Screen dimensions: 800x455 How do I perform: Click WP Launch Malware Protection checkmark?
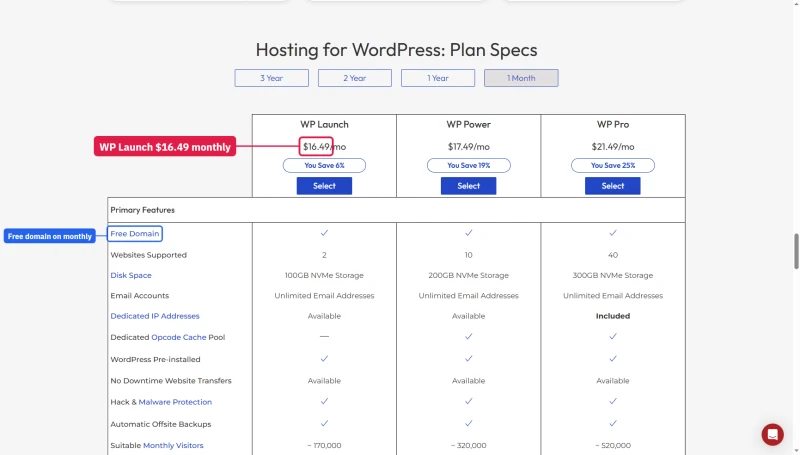[324, 401]
